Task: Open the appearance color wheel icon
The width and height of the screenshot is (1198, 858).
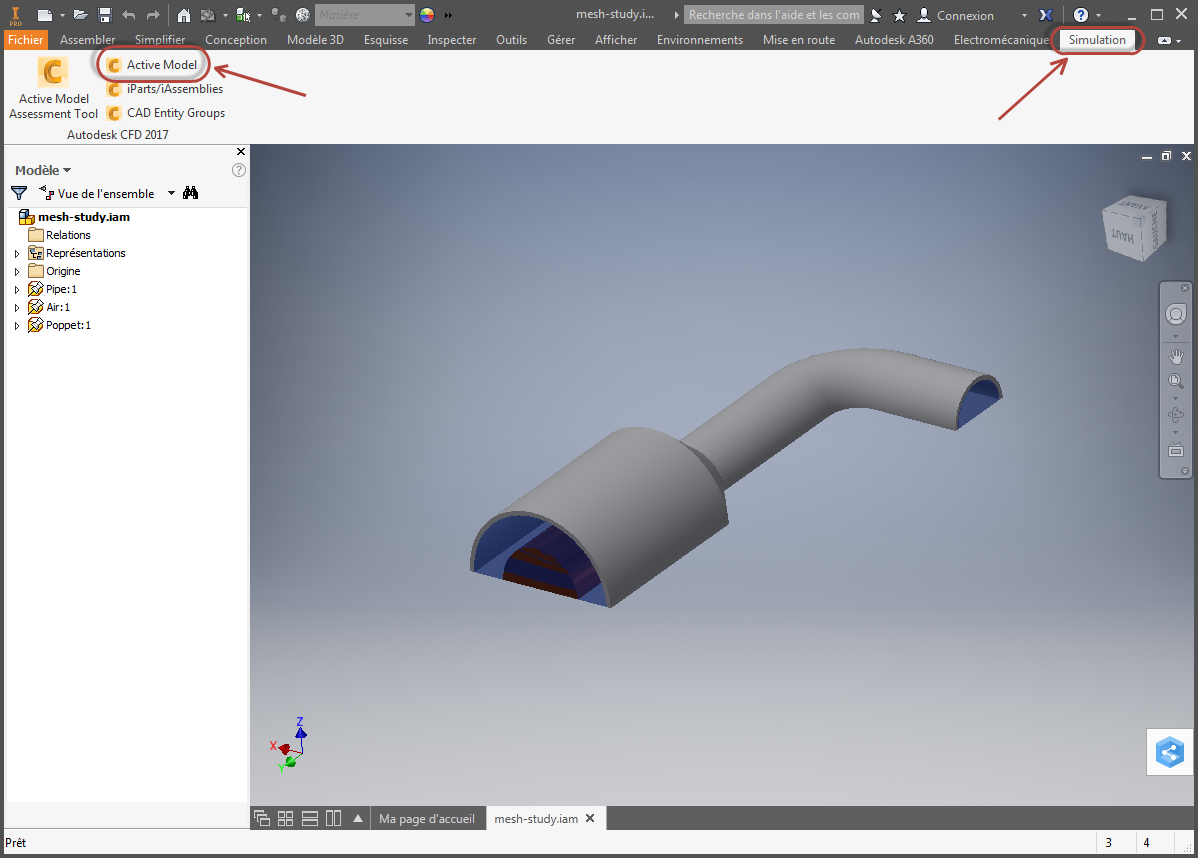Action: 427,15
